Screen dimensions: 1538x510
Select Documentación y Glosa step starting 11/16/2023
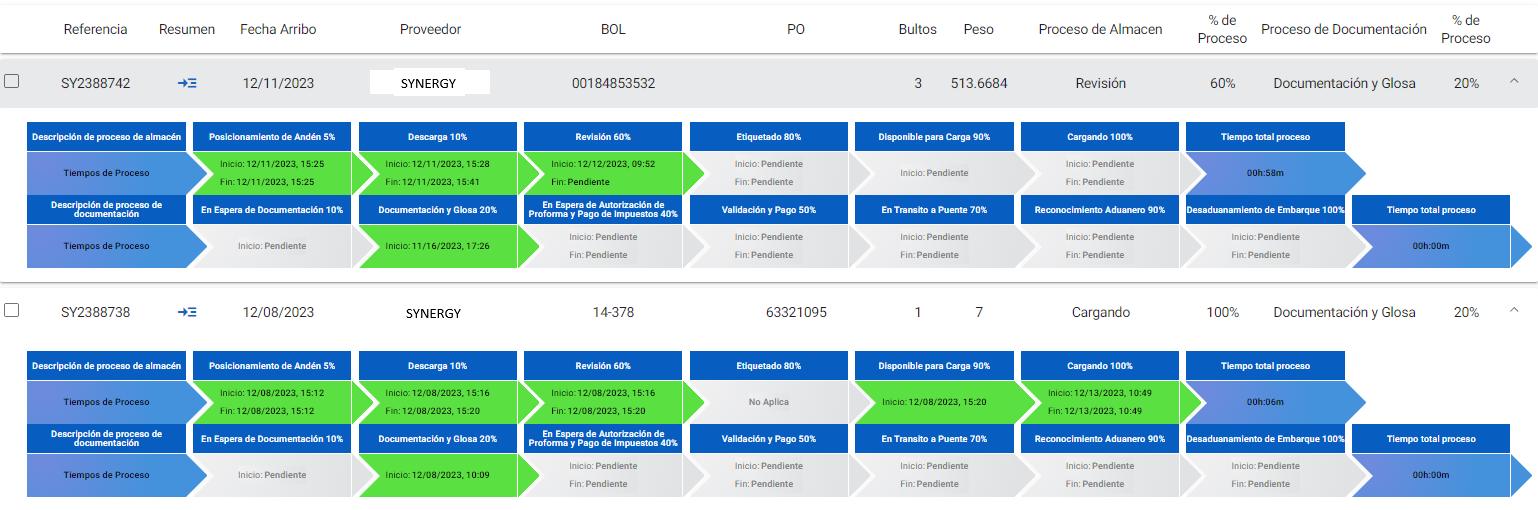[435, 246]
